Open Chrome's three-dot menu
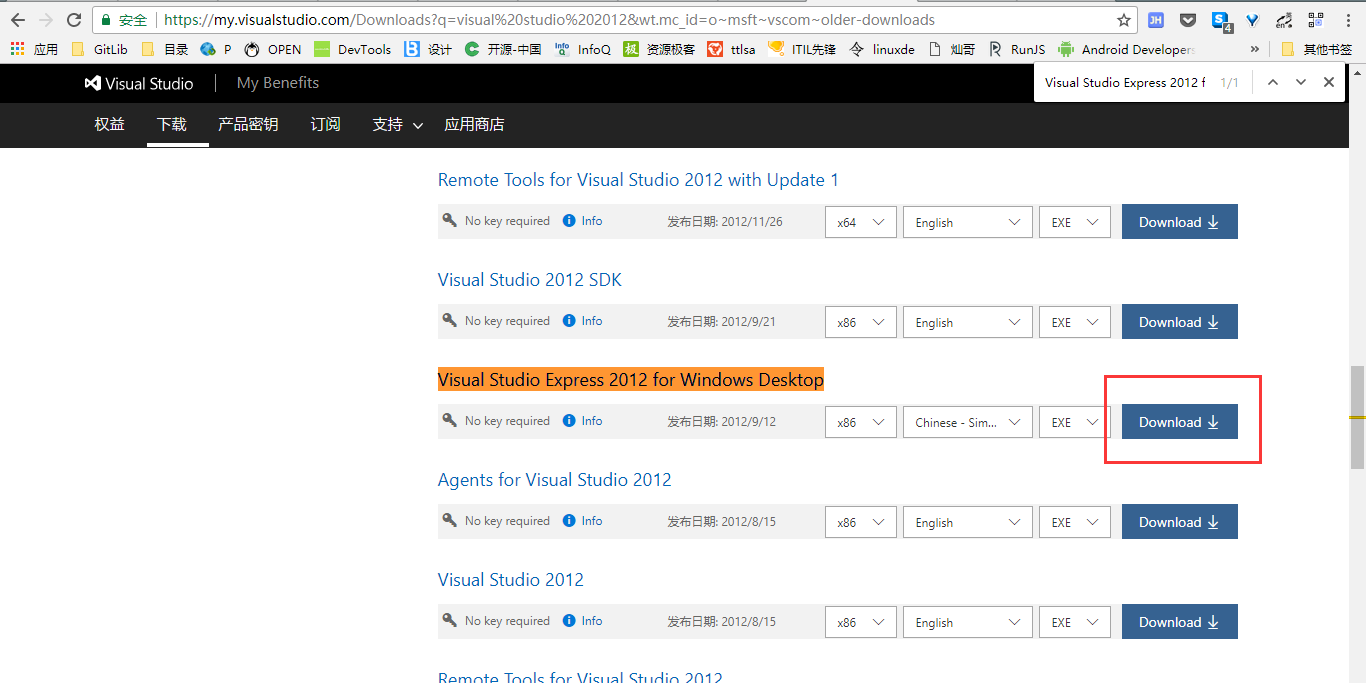 [1347, 20]
